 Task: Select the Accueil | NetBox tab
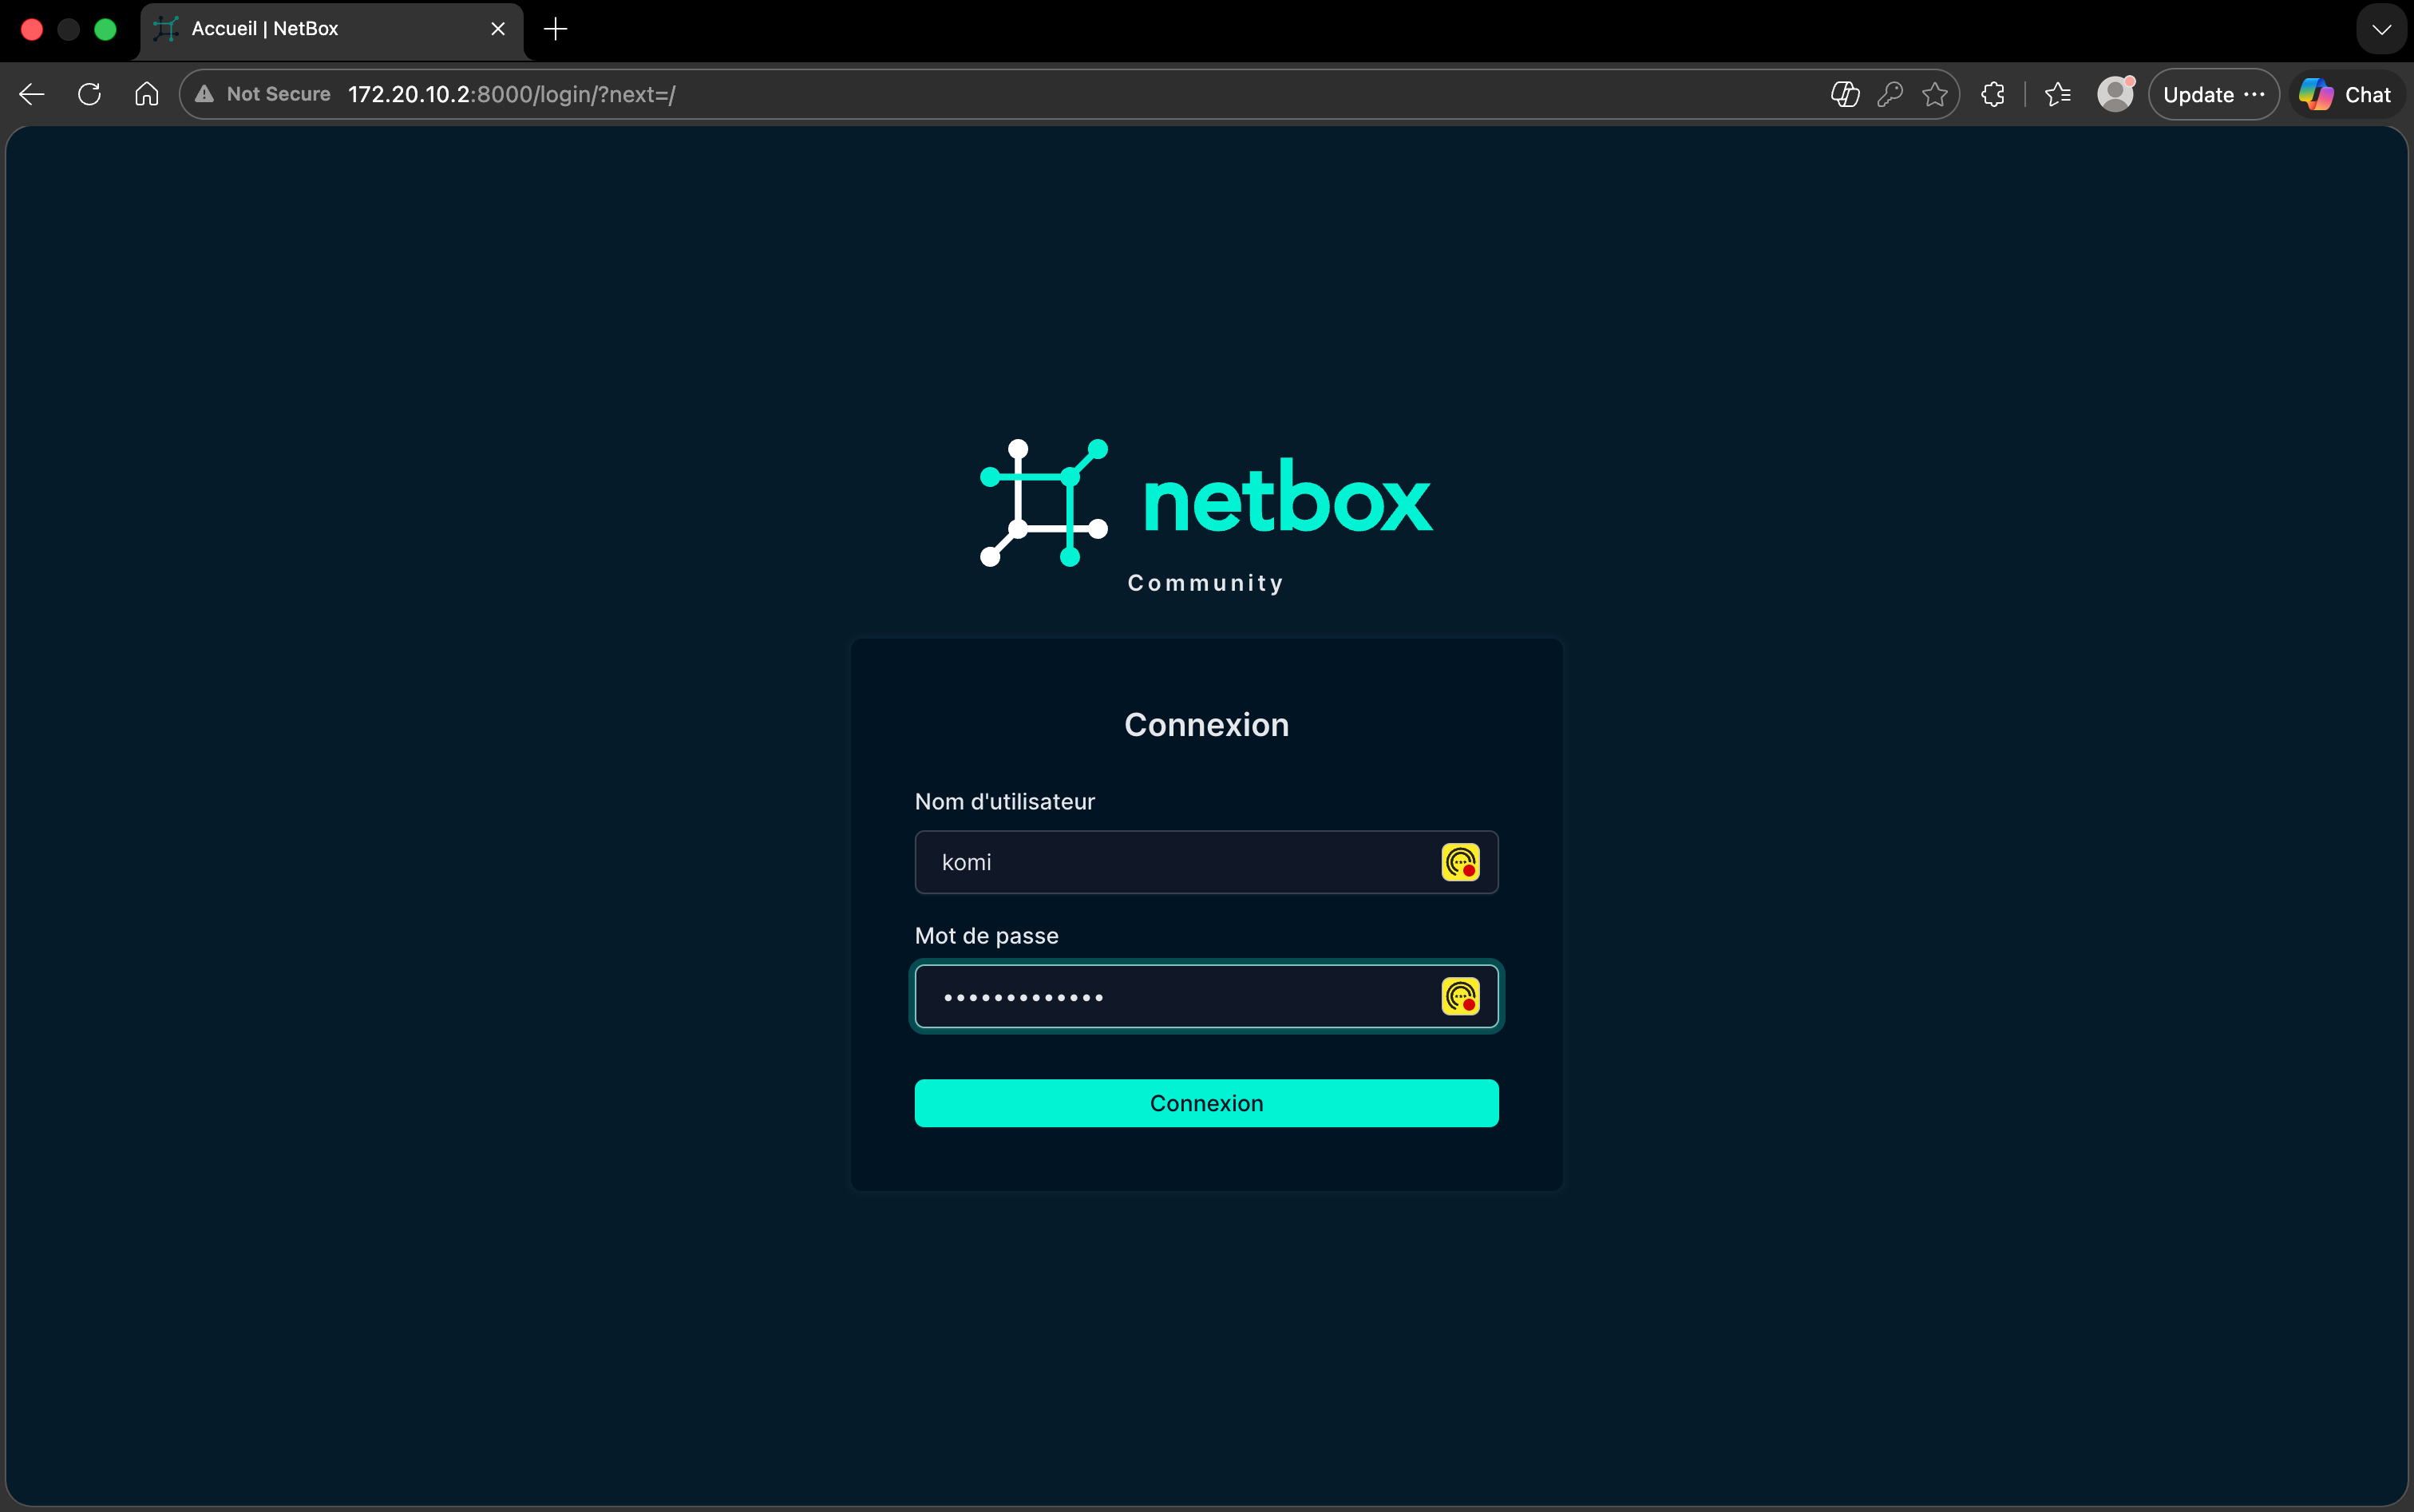pos(331,30)
